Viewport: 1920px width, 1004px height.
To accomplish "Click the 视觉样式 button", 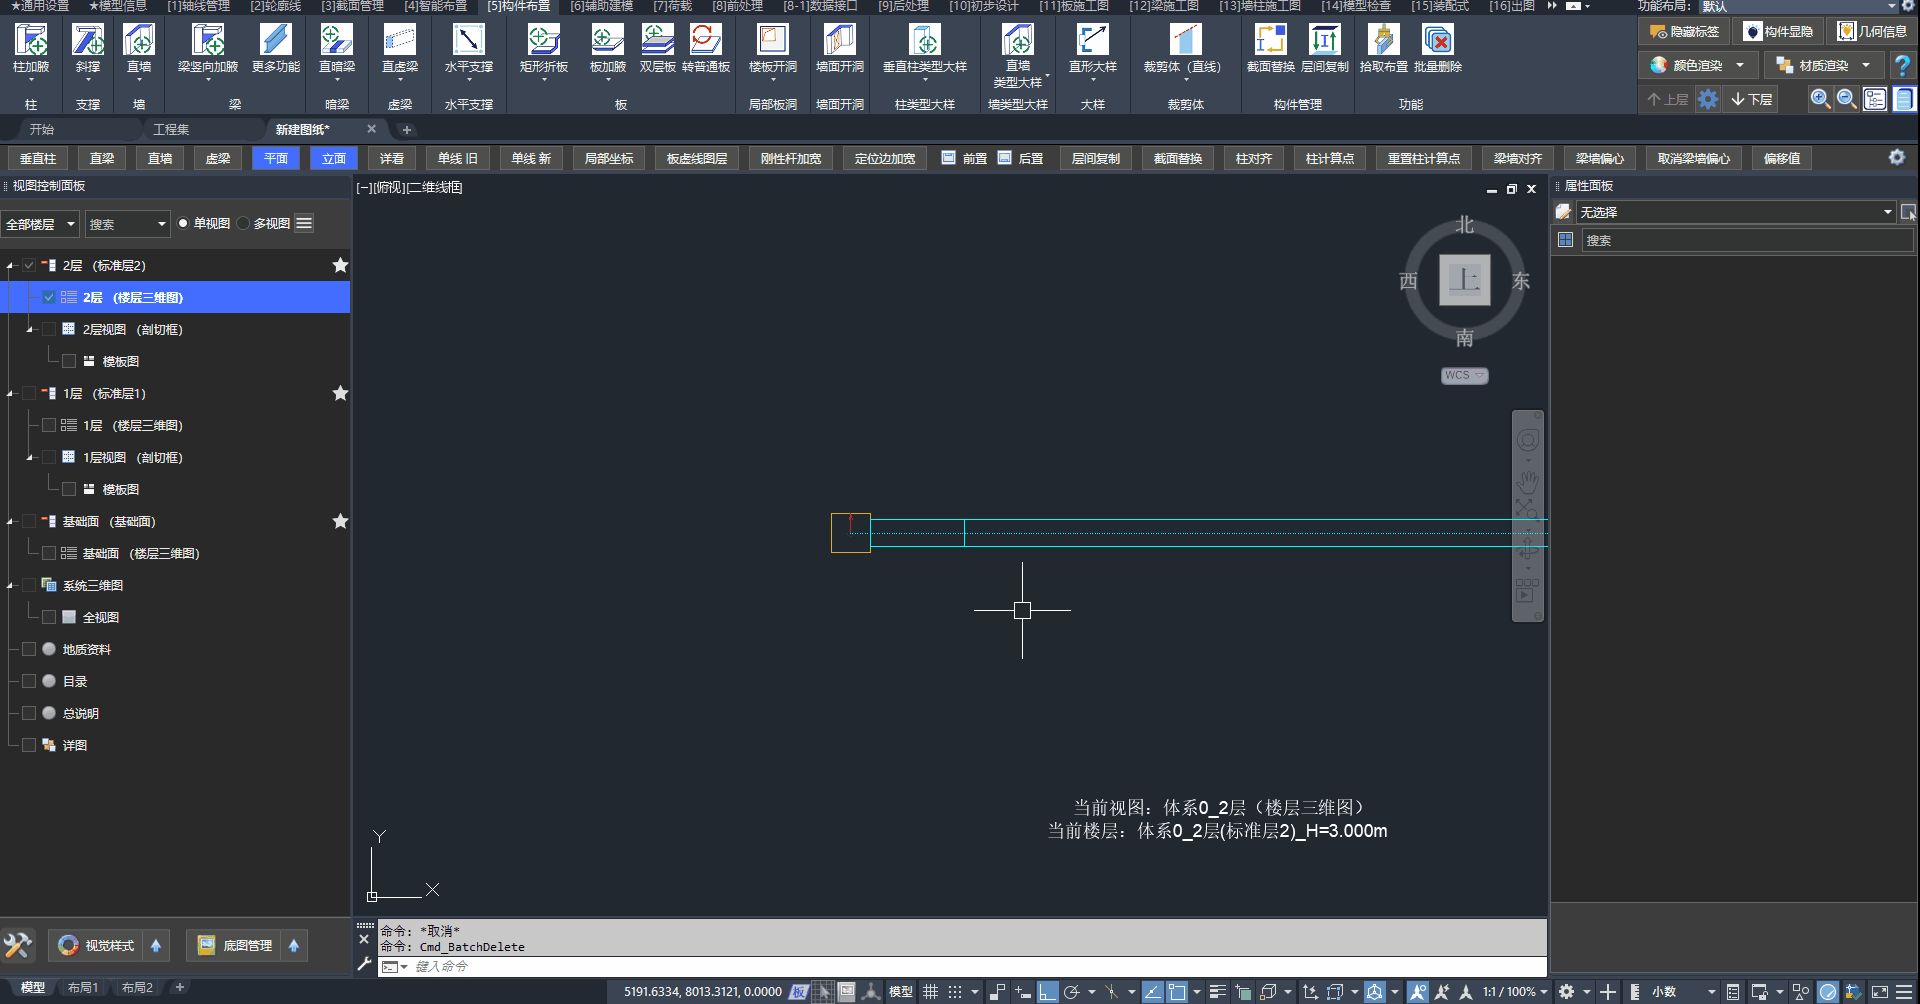I will click(x=98, y=945).
